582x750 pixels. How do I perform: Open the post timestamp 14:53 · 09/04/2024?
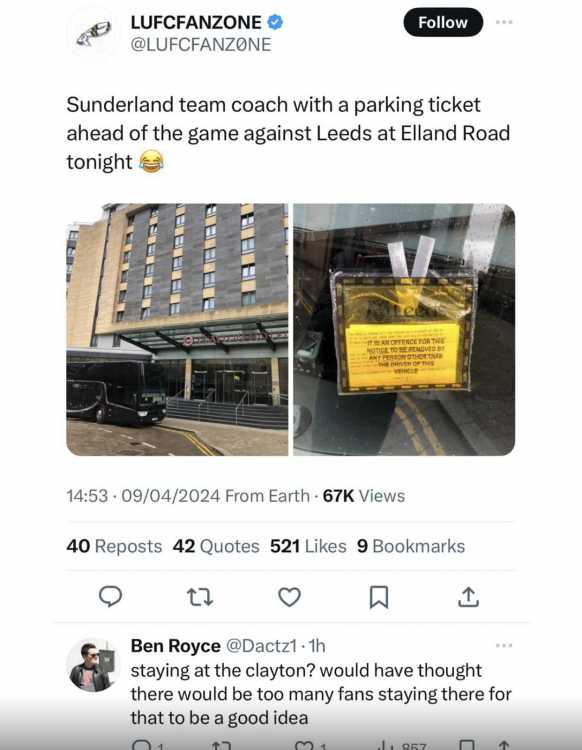pos(143,496)
